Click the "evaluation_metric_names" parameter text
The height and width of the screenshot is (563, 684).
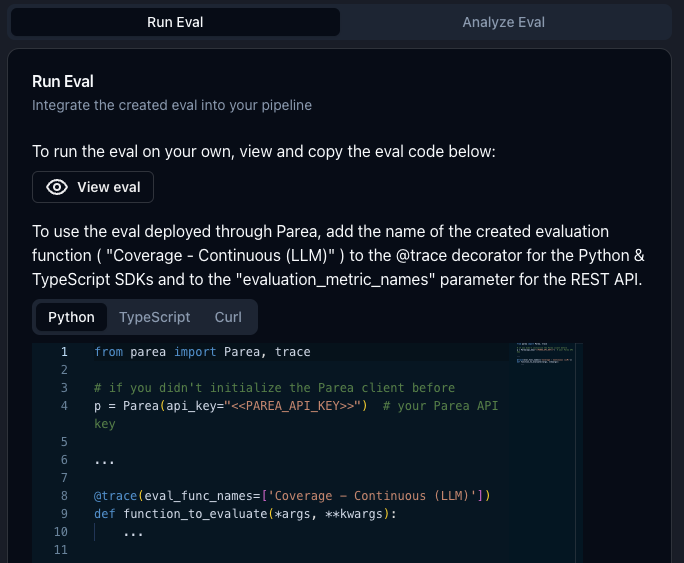[x=335, y=280]
